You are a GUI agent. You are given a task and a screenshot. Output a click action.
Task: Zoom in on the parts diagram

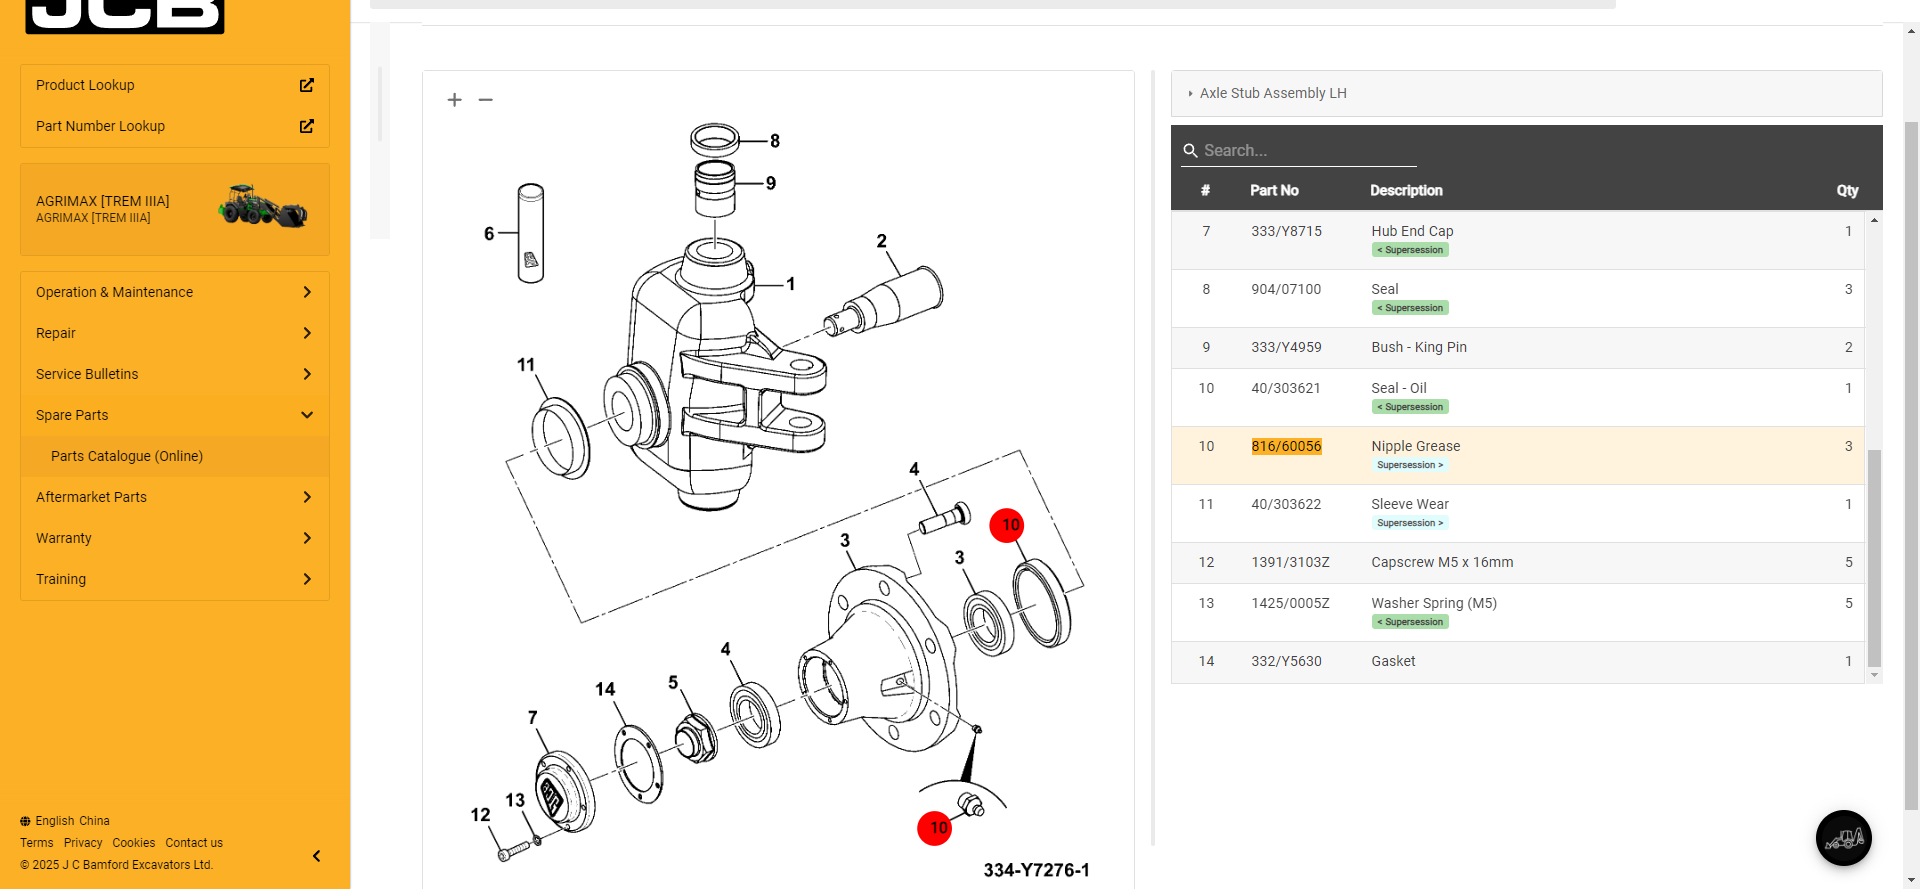point(454,100)
